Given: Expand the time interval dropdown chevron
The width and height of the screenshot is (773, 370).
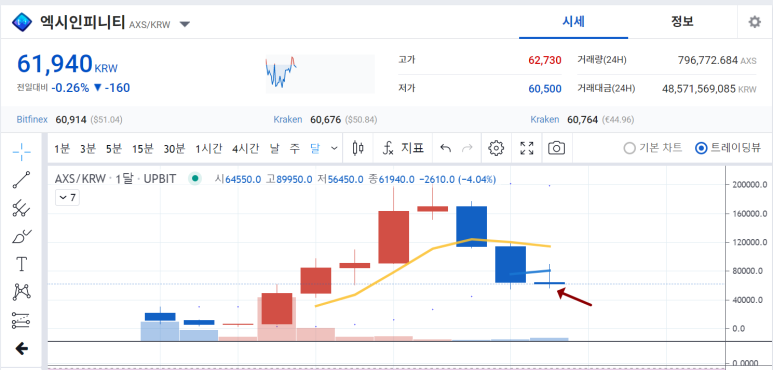Looking at the screenshot, I should [x=334, y=148].
